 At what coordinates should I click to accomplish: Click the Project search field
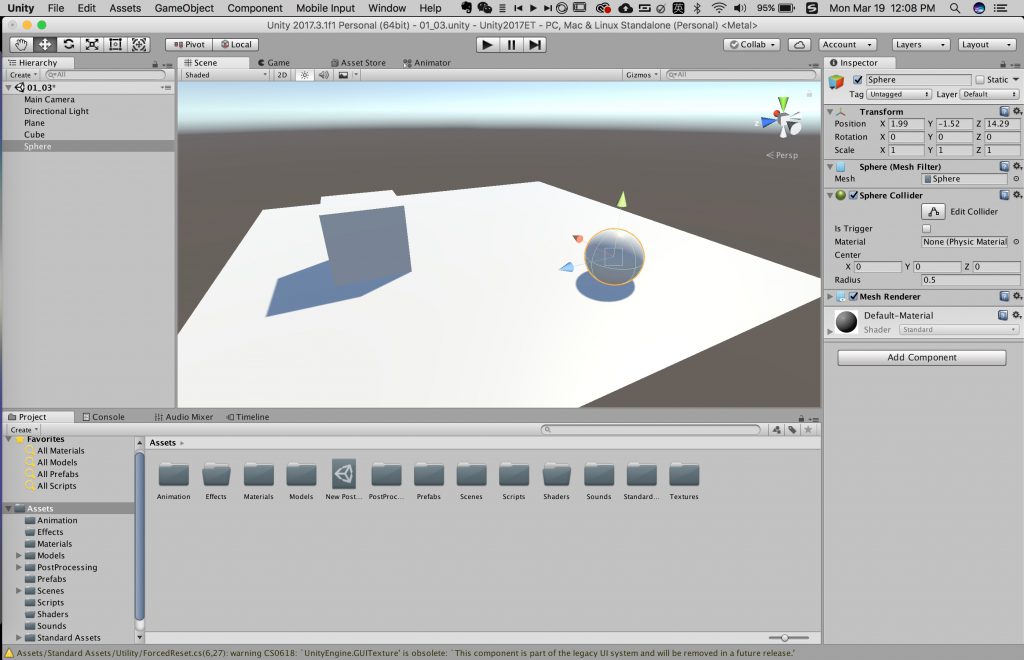pyautogui.click(x=651, y=430)
